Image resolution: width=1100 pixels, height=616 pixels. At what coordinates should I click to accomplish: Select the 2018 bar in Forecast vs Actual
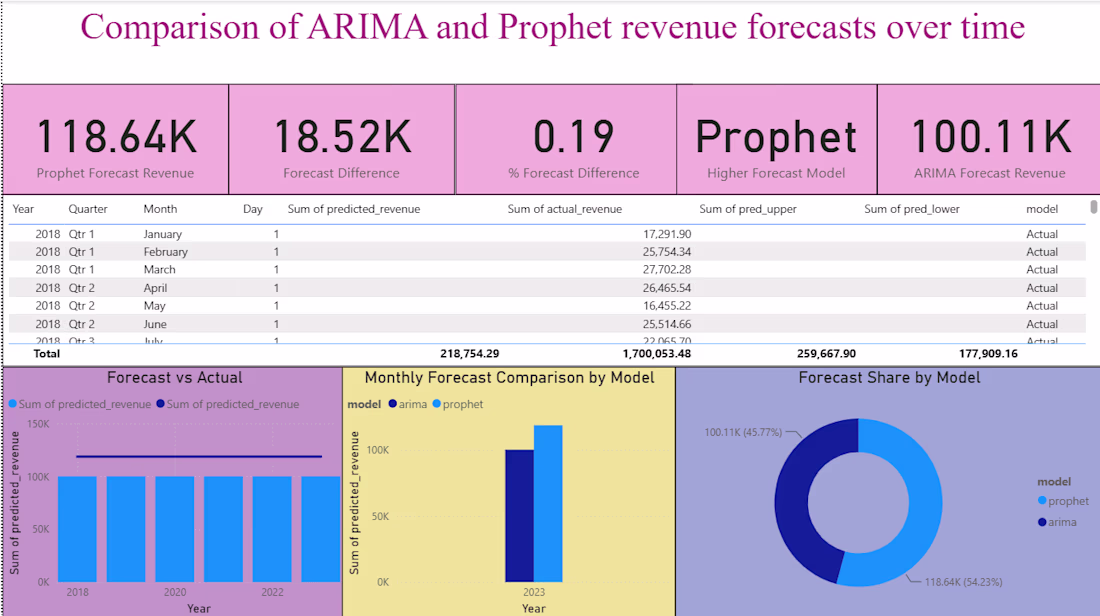[77, 529]
